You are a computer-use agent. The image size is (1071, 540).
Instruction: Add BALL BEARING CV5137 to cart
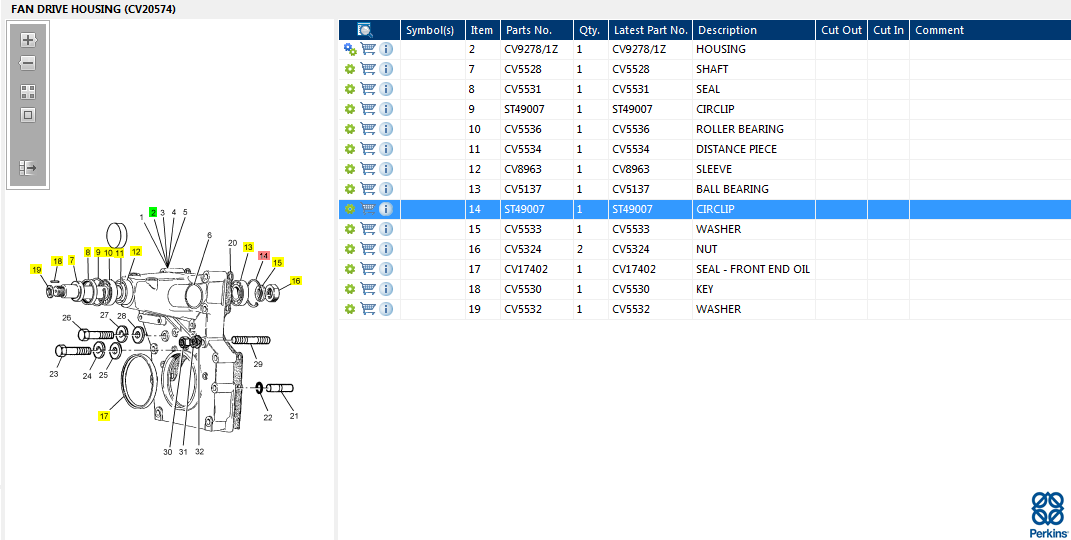368,189
